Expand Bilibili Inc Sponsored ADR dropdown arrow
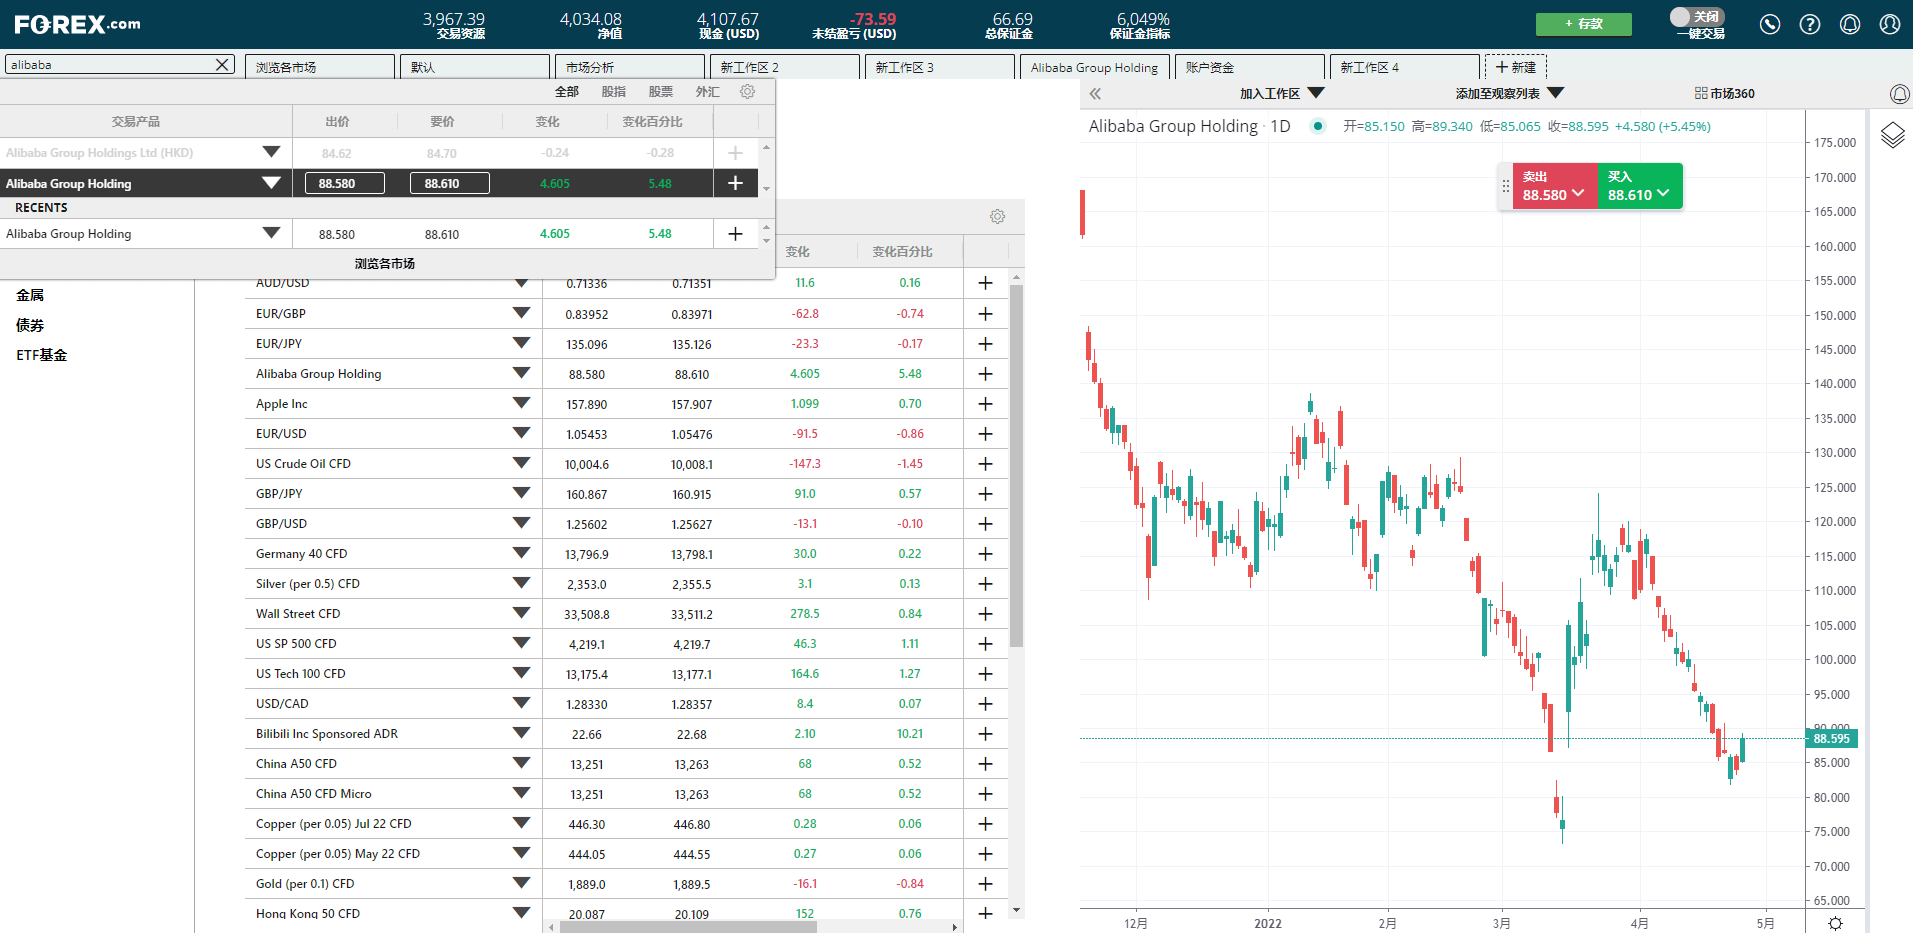Screen dimensions: 1913x933 521,733
